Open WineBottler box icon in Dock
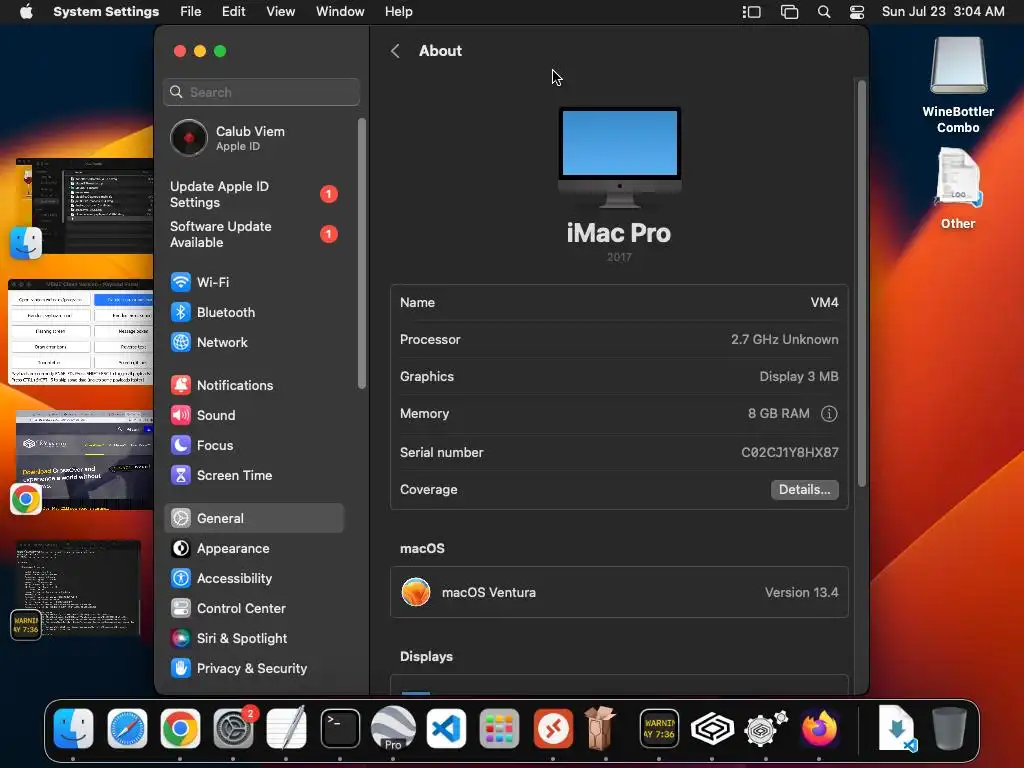 click(x=601, y=728)
